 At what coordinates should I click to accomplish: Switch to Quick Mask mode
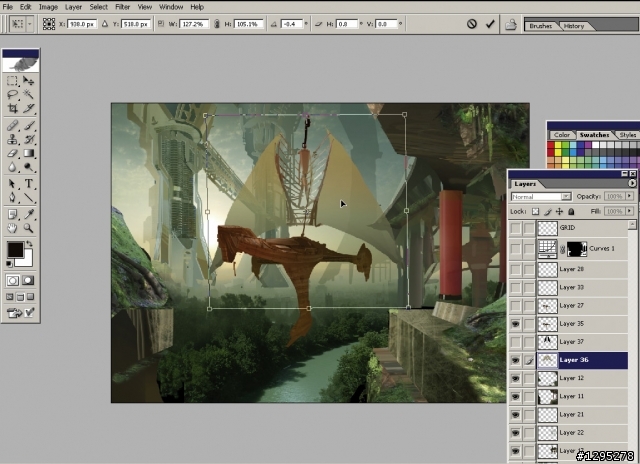coord(28,280)
